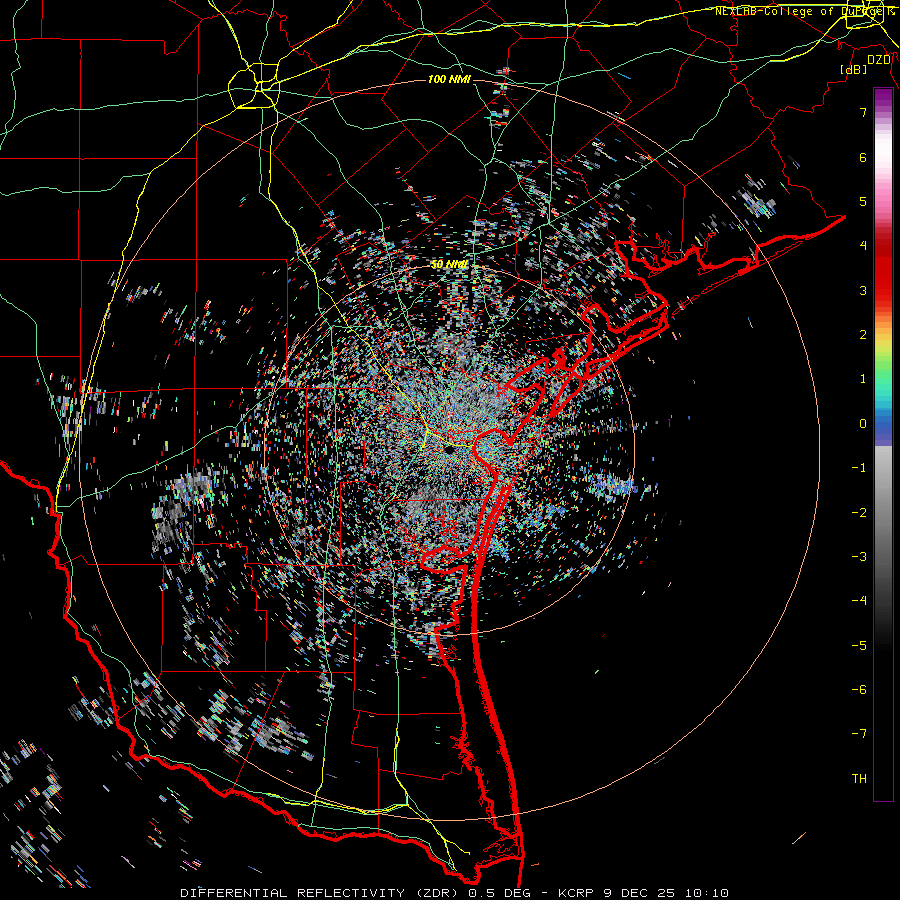
Task: Click the '-5' value on the color scale
Action: tap(859, 646)
